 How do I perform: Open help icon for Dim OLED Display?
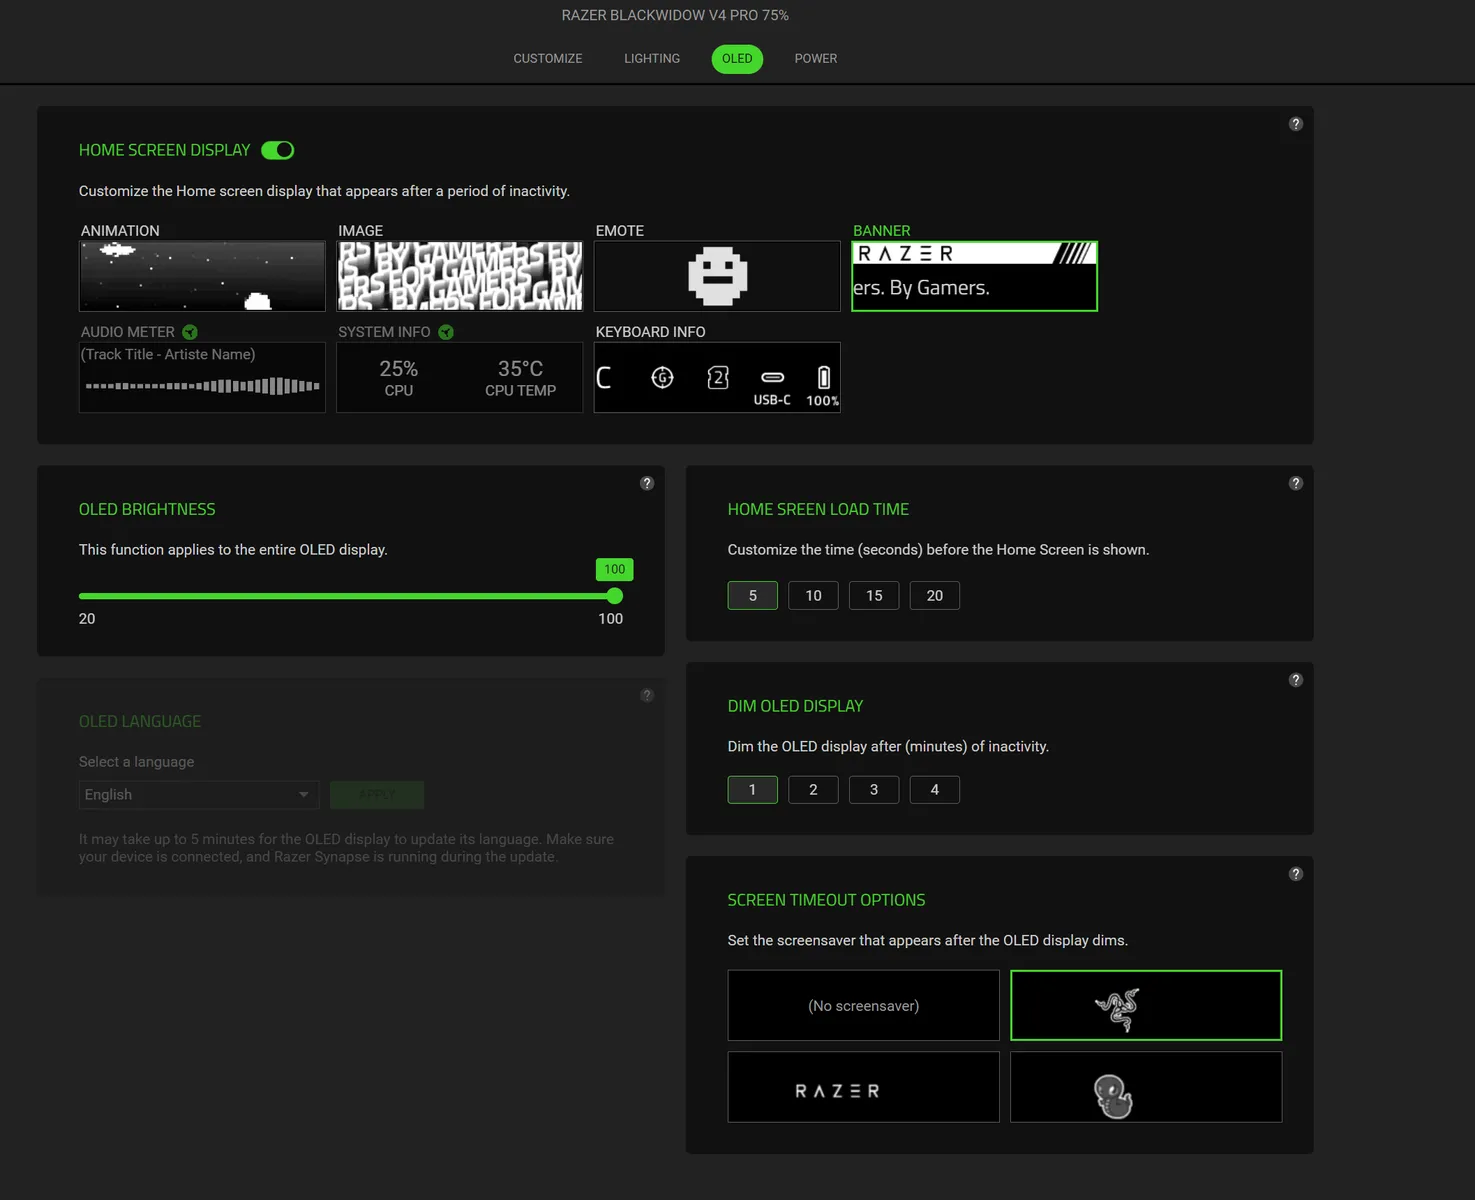point(1296,680)
